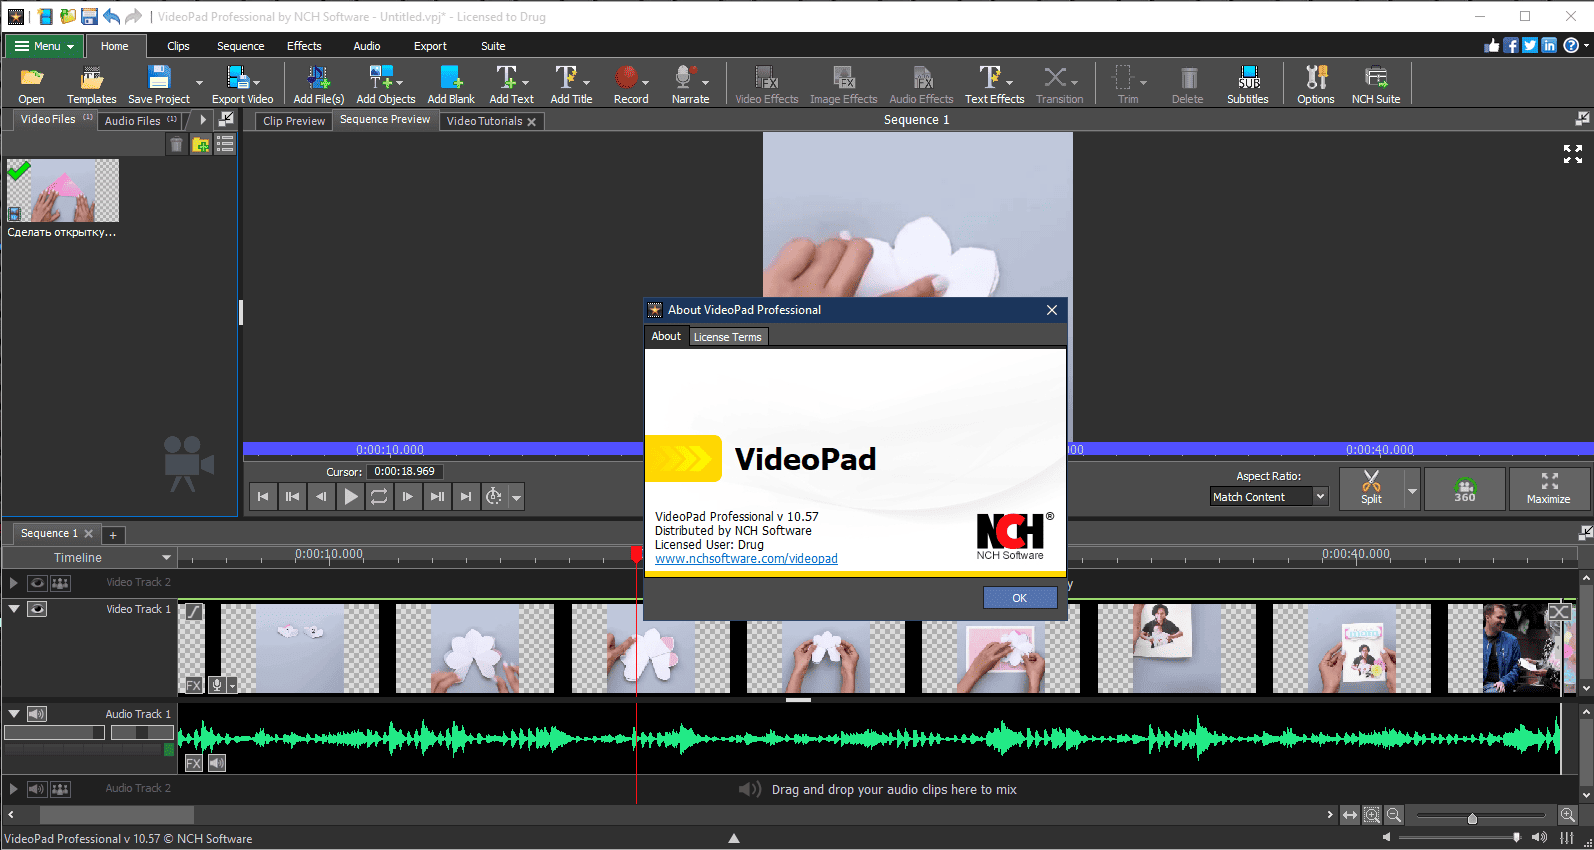
Task: Toggle list view icon in media bin
Action: 225,145
